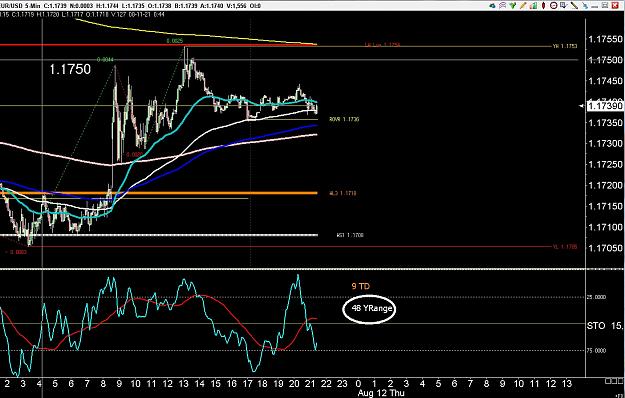Viewport: 625px width, 398px height.
Task: Close the chart with the red X button
Action: [615, 6]
